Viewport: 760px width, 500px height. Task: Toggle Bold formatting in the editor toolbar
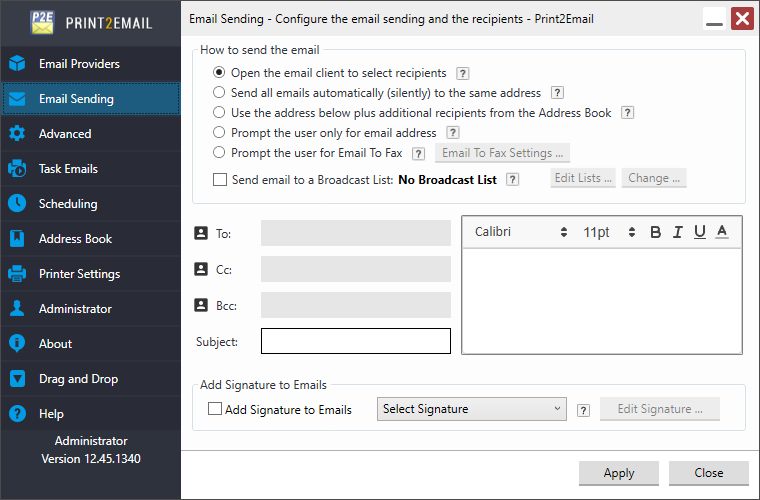[x=656, y=232]
